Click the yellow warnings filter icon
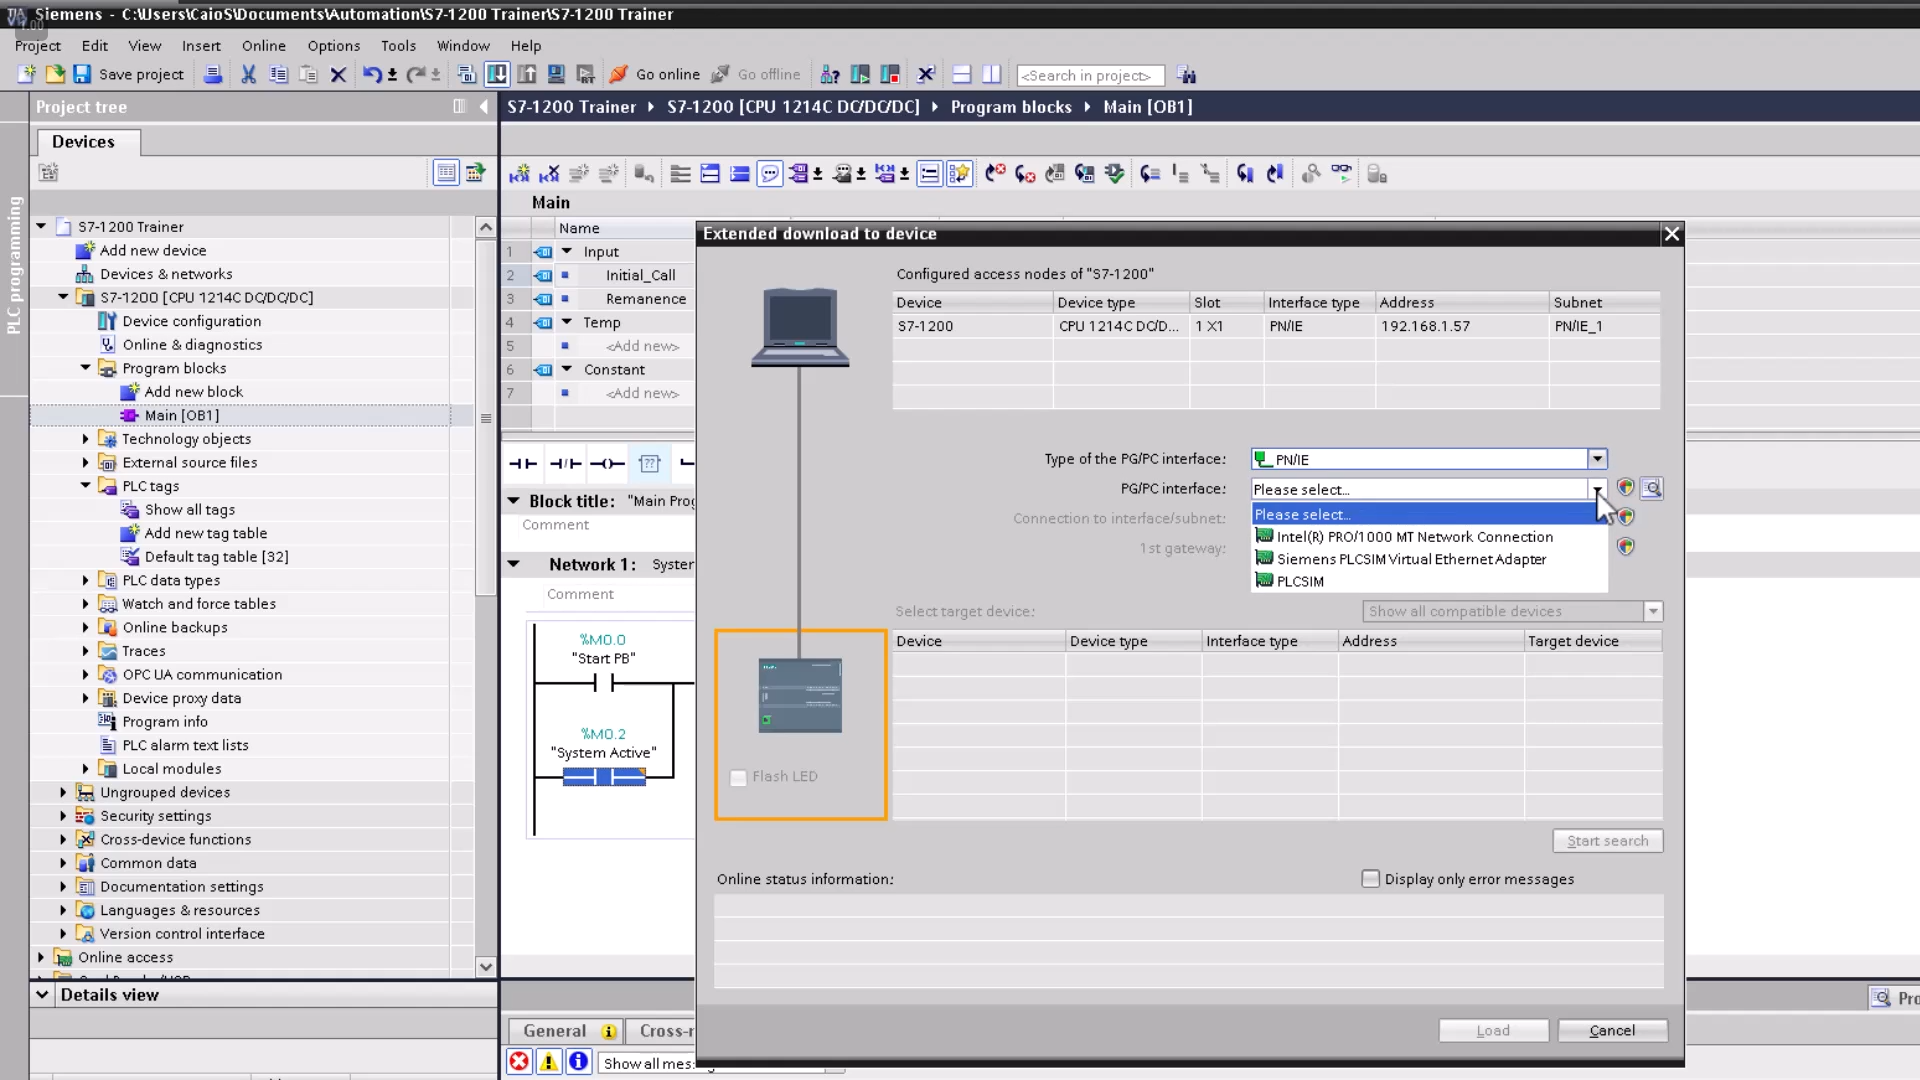 tap(549, 1062)
